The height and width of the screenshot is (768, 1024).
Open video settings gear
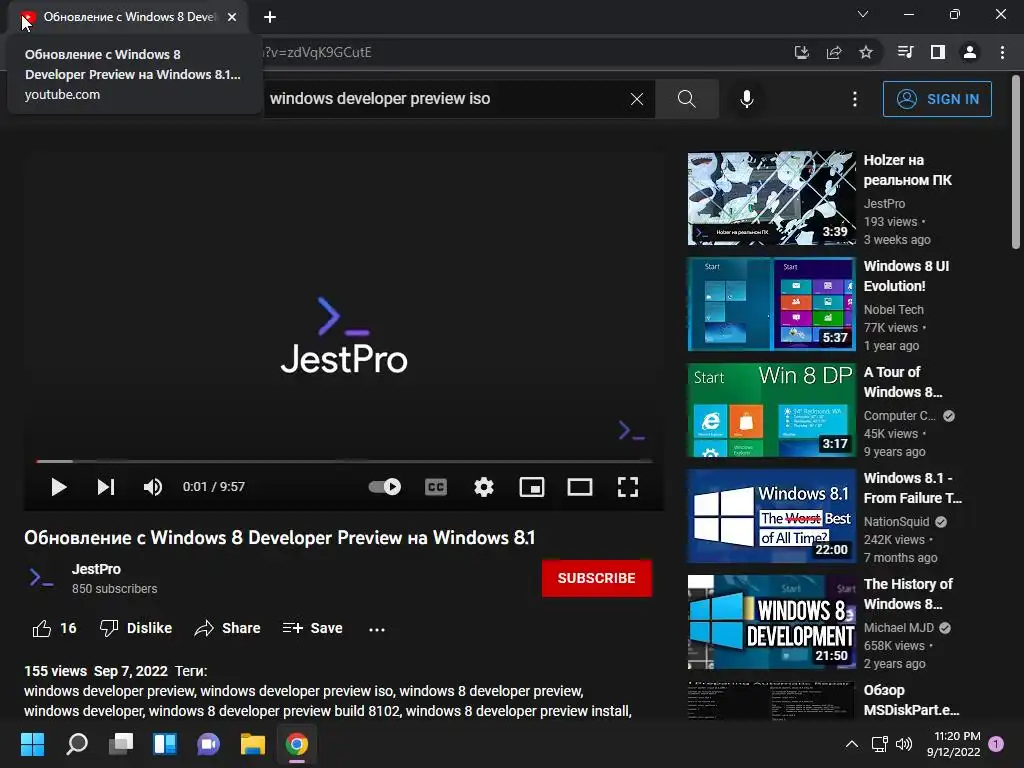(484, 487)
